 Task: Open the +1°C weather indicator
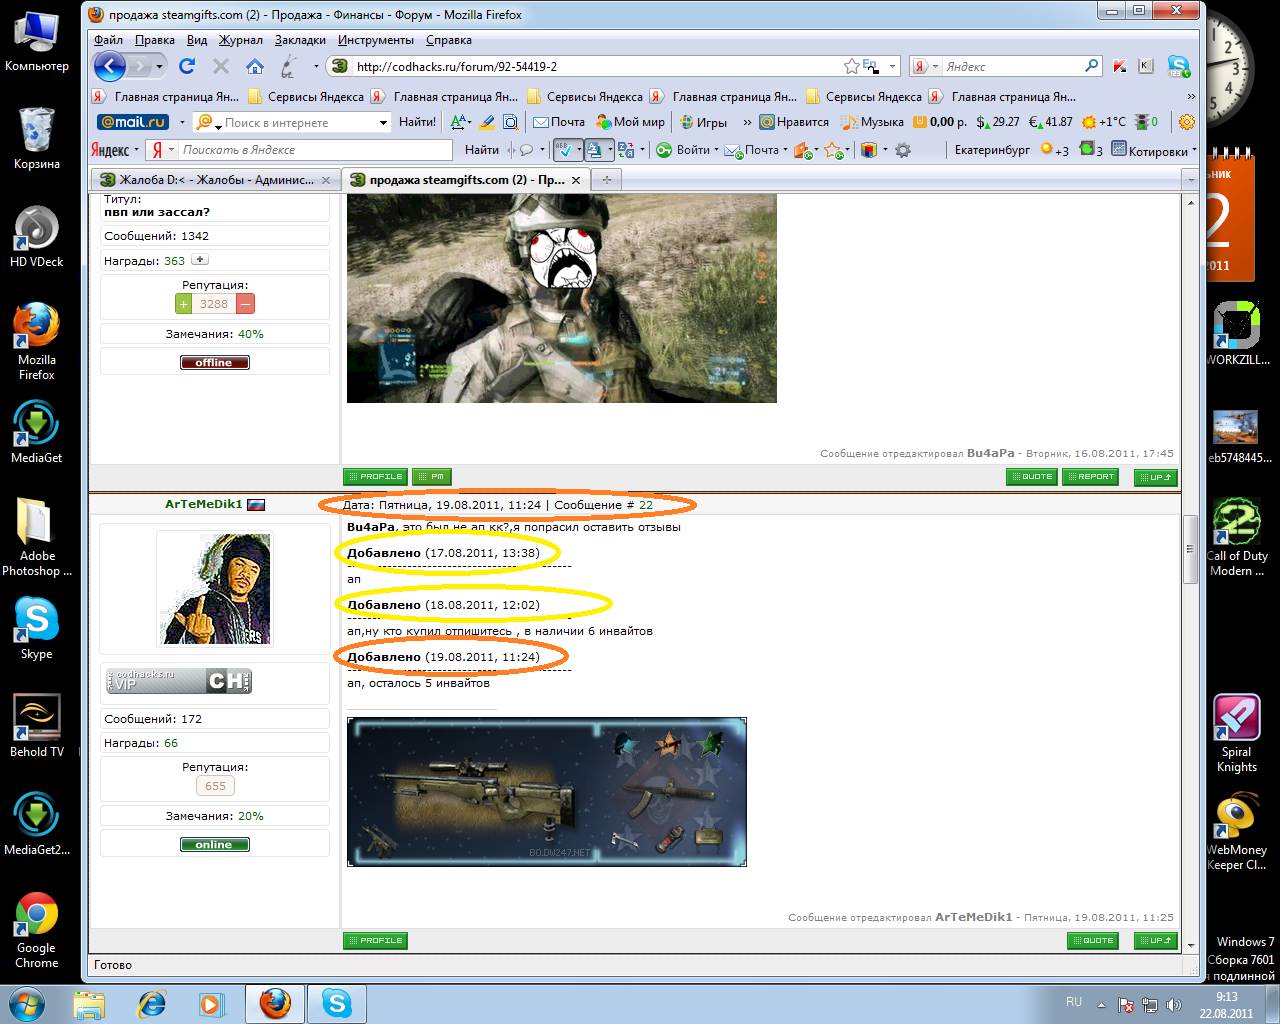1104,122
